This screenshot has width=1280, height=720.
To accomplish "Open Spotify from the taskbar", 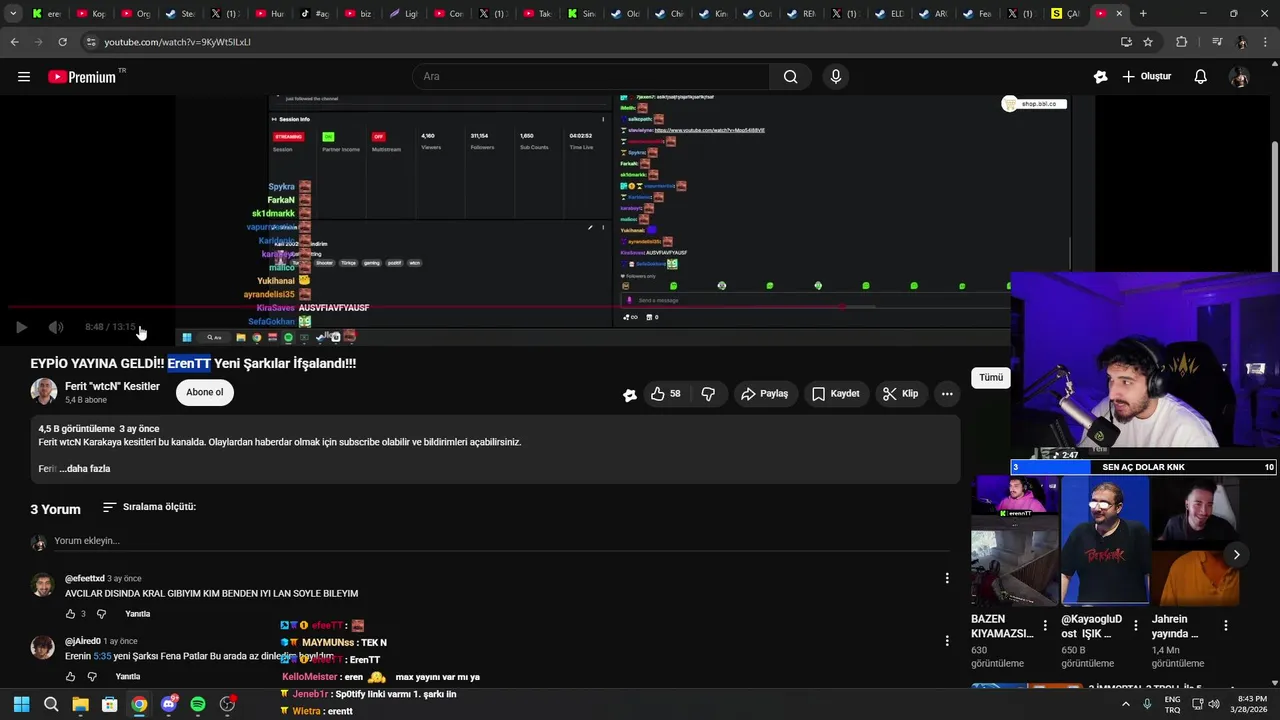I will [198, 704].
